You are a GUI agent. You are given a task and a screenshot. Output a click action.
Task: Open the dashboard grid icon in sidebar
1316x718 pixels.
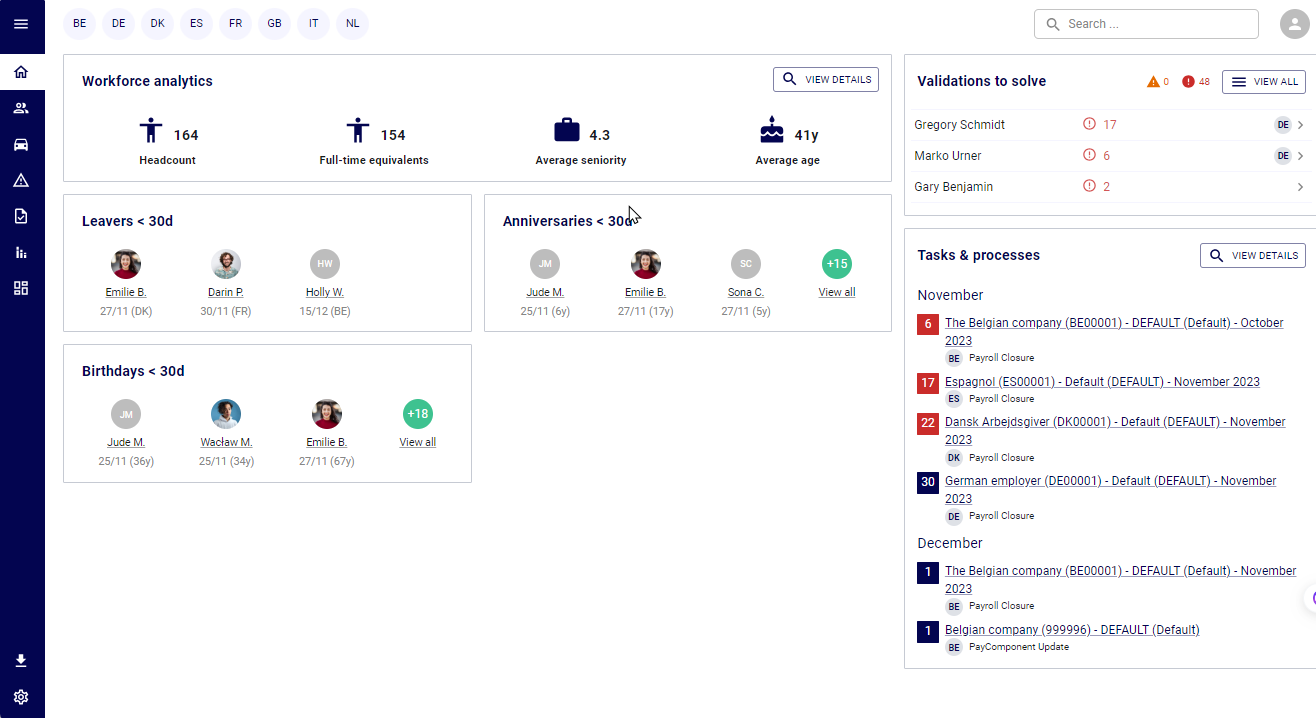pyautogui.click(x=21, y=288)
